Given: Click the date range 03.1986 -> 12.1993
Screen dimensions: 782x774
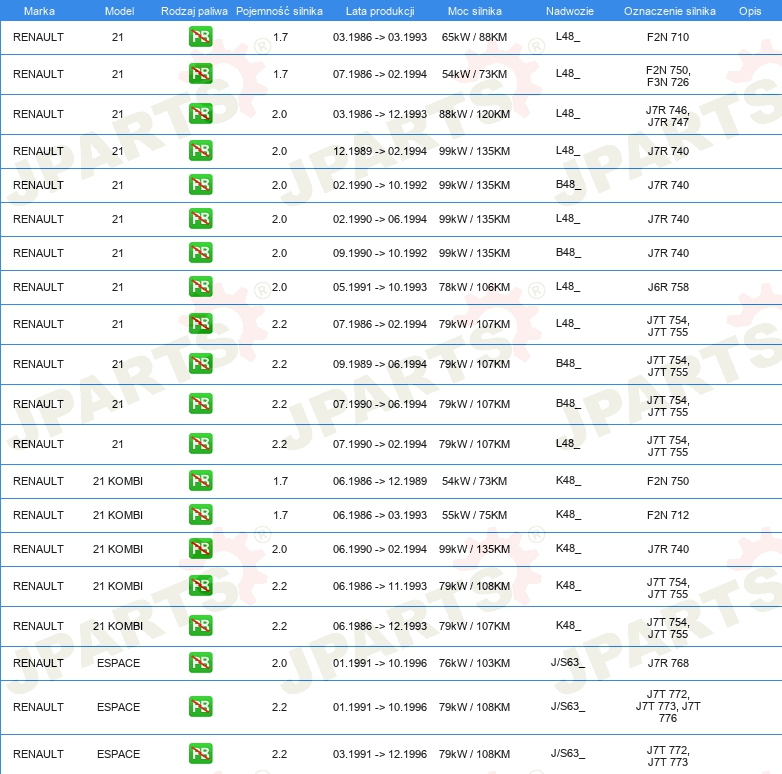Looking at the screenshot, I should point(380,114).
